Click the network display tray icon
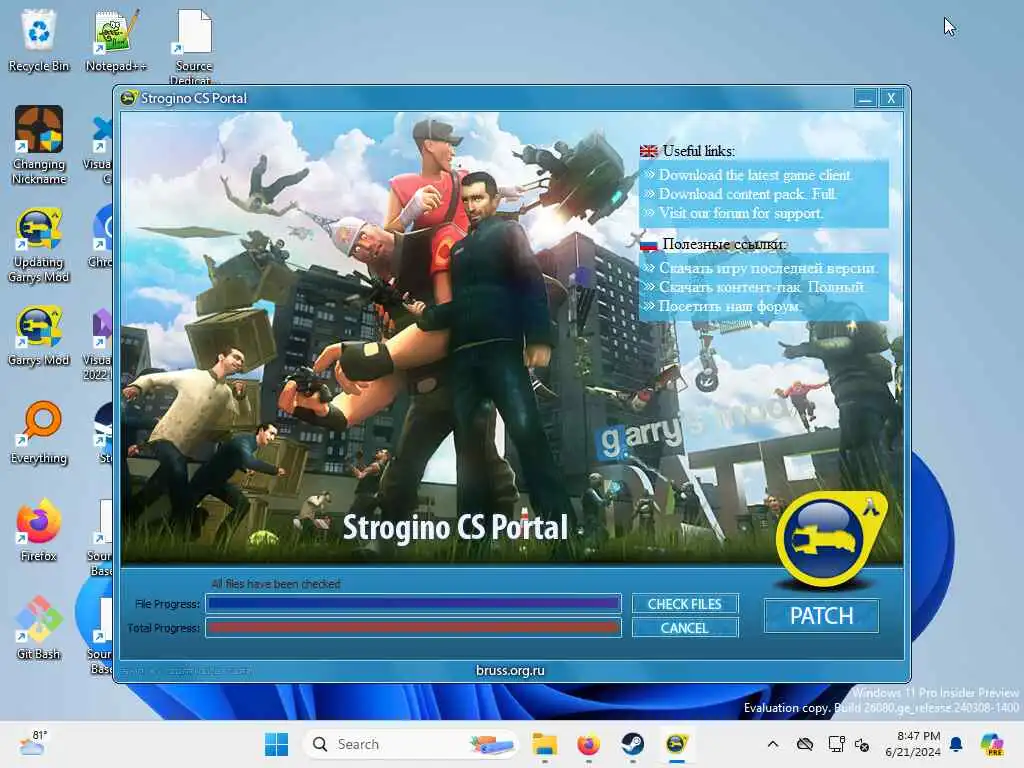Viewport: 1024px width, 768px height. tap(836, 744)
